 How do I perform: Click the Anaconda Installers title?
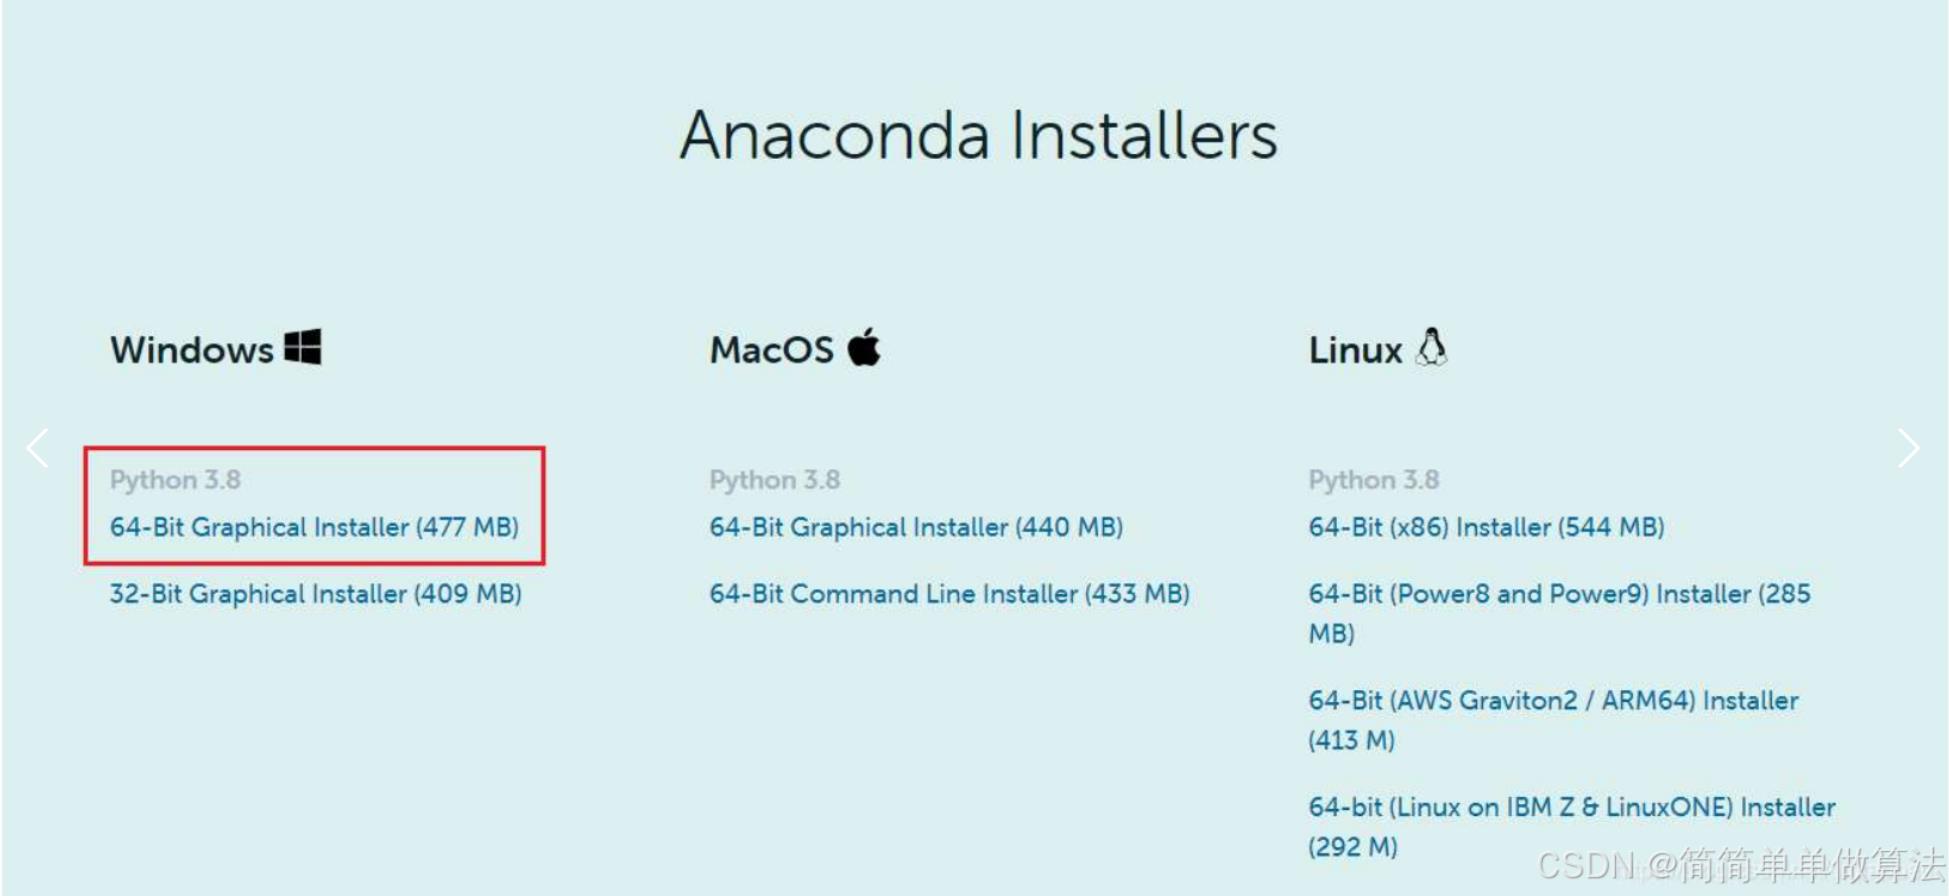point(978,135)
